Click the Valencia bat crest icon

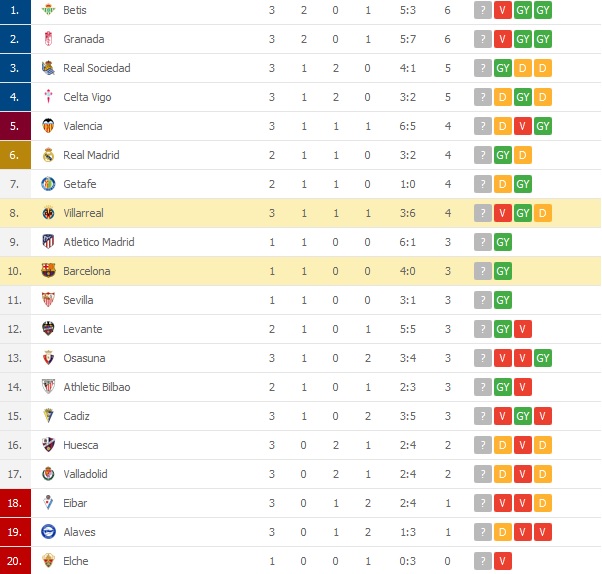[x=48, y=126]
